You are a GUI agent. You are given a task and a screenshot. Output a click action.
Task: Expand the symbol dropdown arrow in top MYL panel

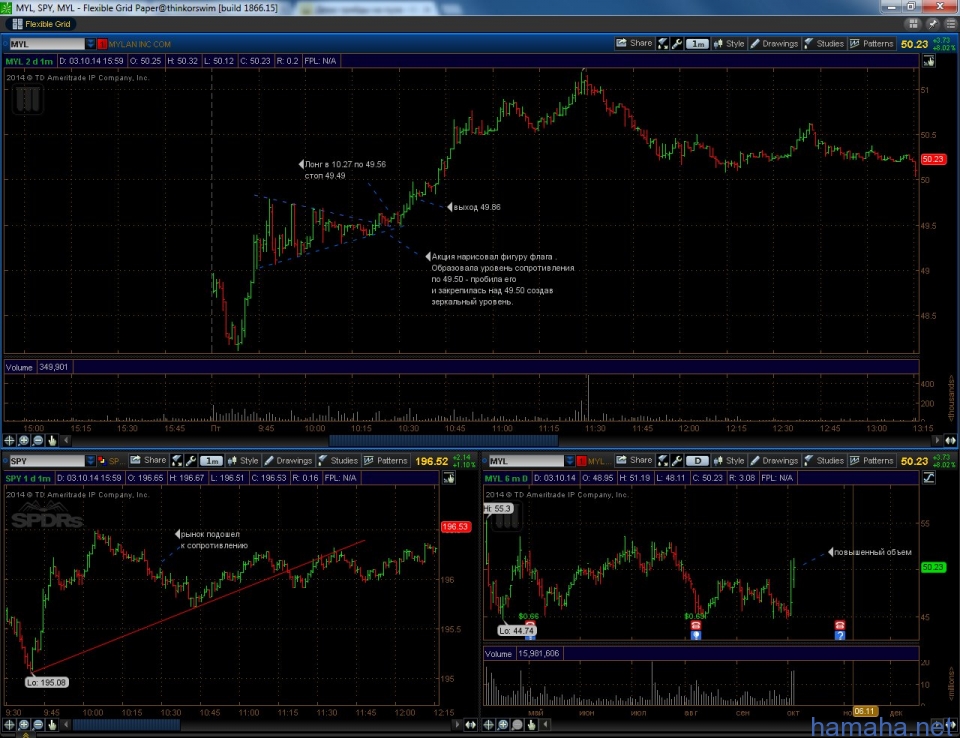pyautogui.click(x=90, y=44)
